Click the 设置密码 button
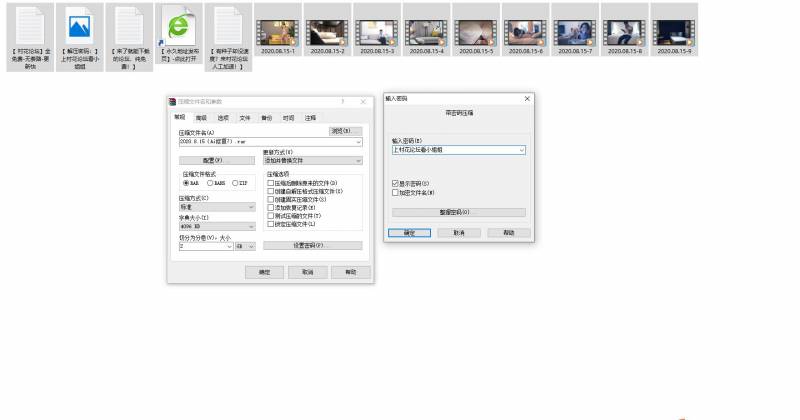 point(312,245)
